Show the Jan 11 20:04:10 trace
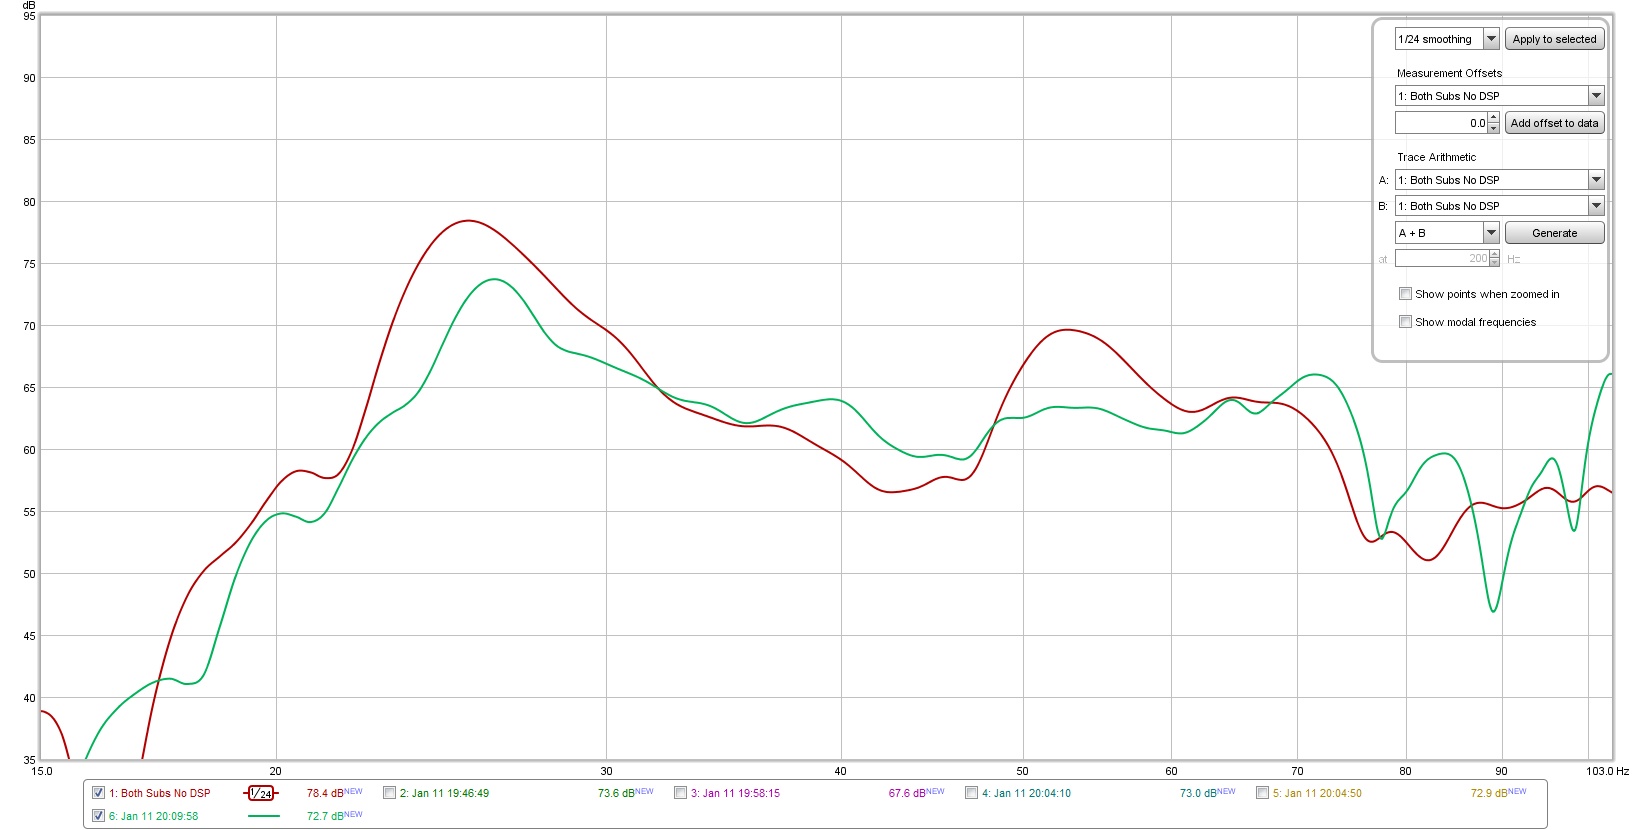This screenshot has height=830, width=1632. (971, 793)
